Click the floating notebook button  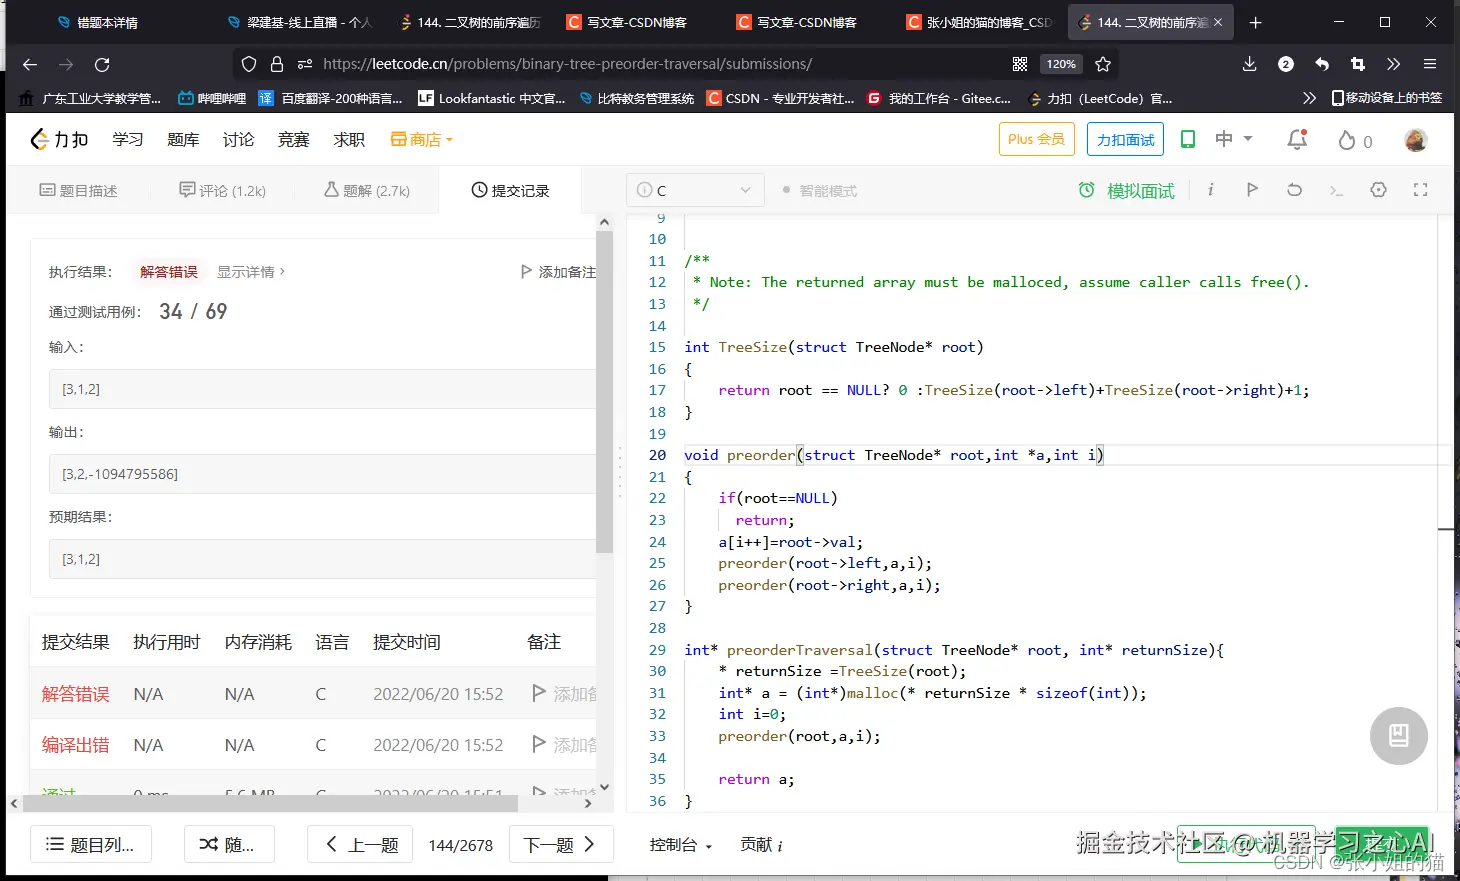[1398, 736]
